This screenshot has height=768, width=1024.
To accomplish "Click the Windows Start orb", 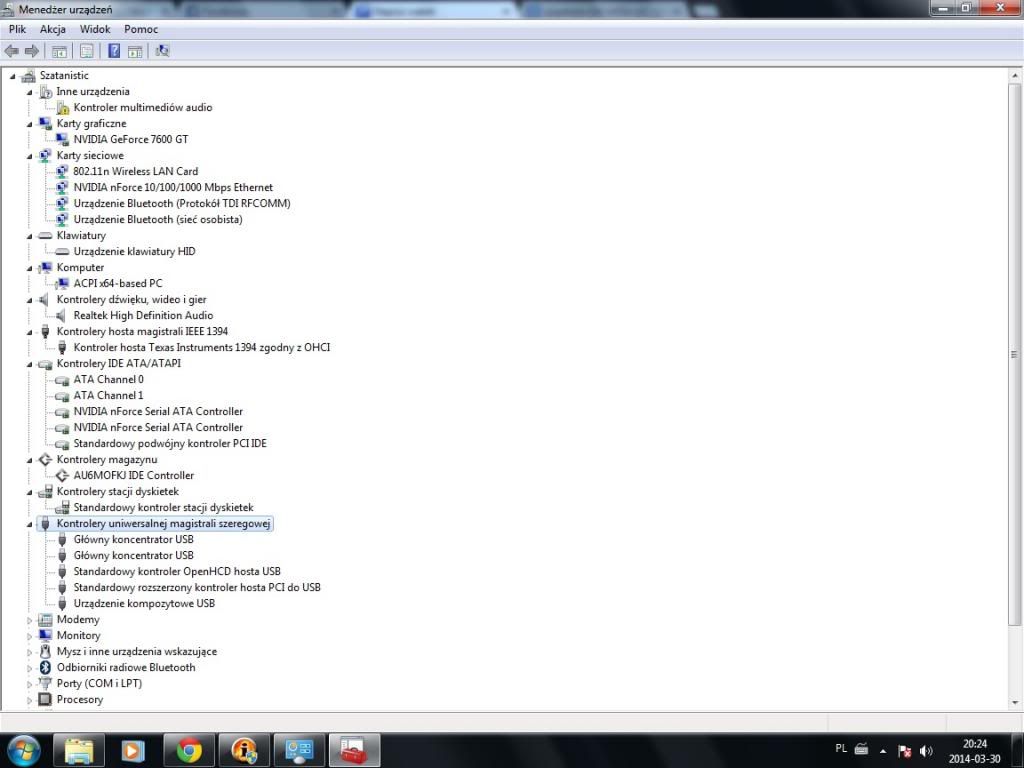I will pos(22,750).
